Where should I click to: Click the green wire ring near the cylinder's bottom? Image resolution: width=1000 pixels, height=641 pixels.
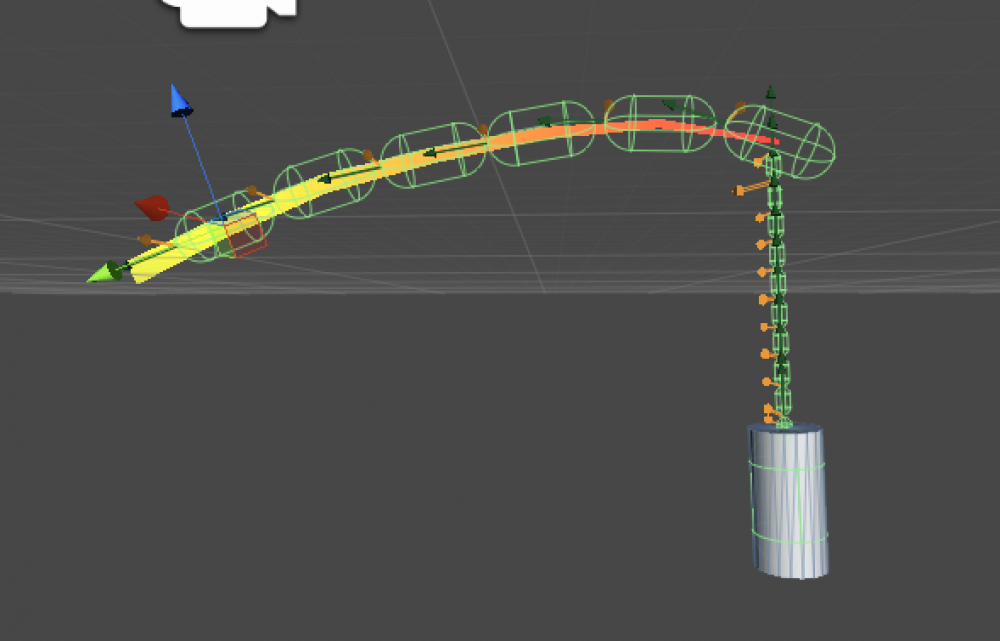point(790,538)
